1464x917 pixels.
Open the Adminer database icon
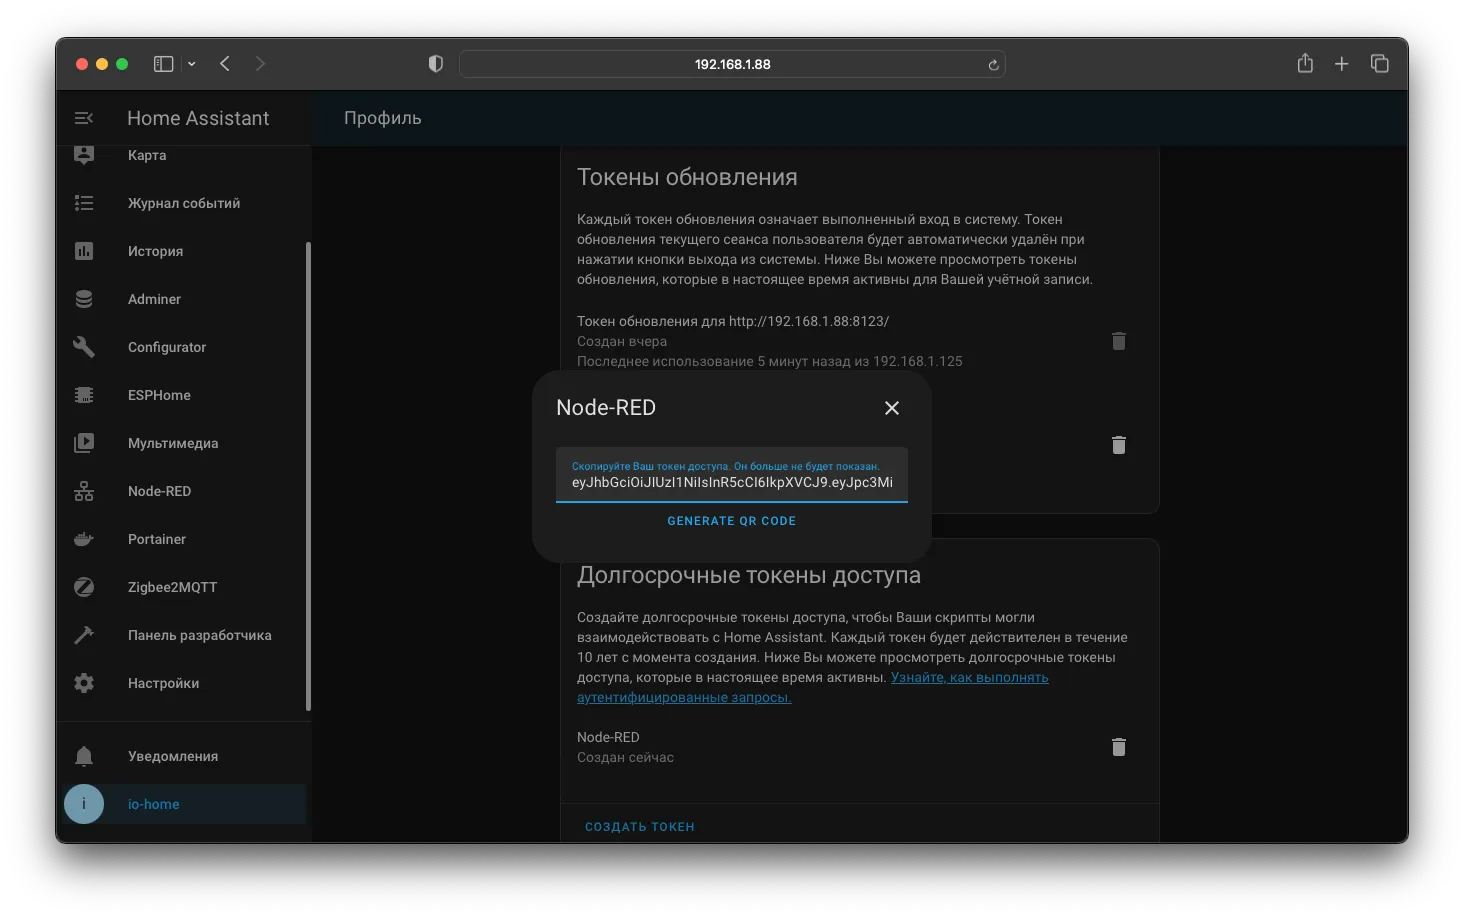coord(84,299)
